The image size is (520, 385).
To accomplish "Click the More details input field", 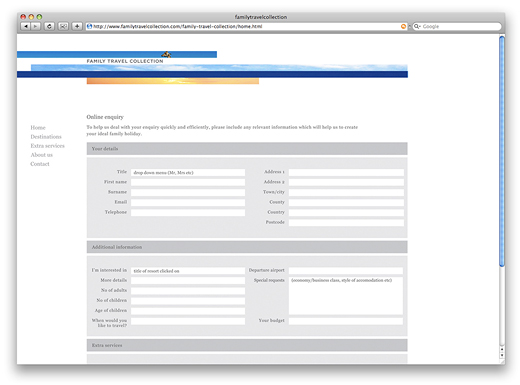I will pos(188,281).
